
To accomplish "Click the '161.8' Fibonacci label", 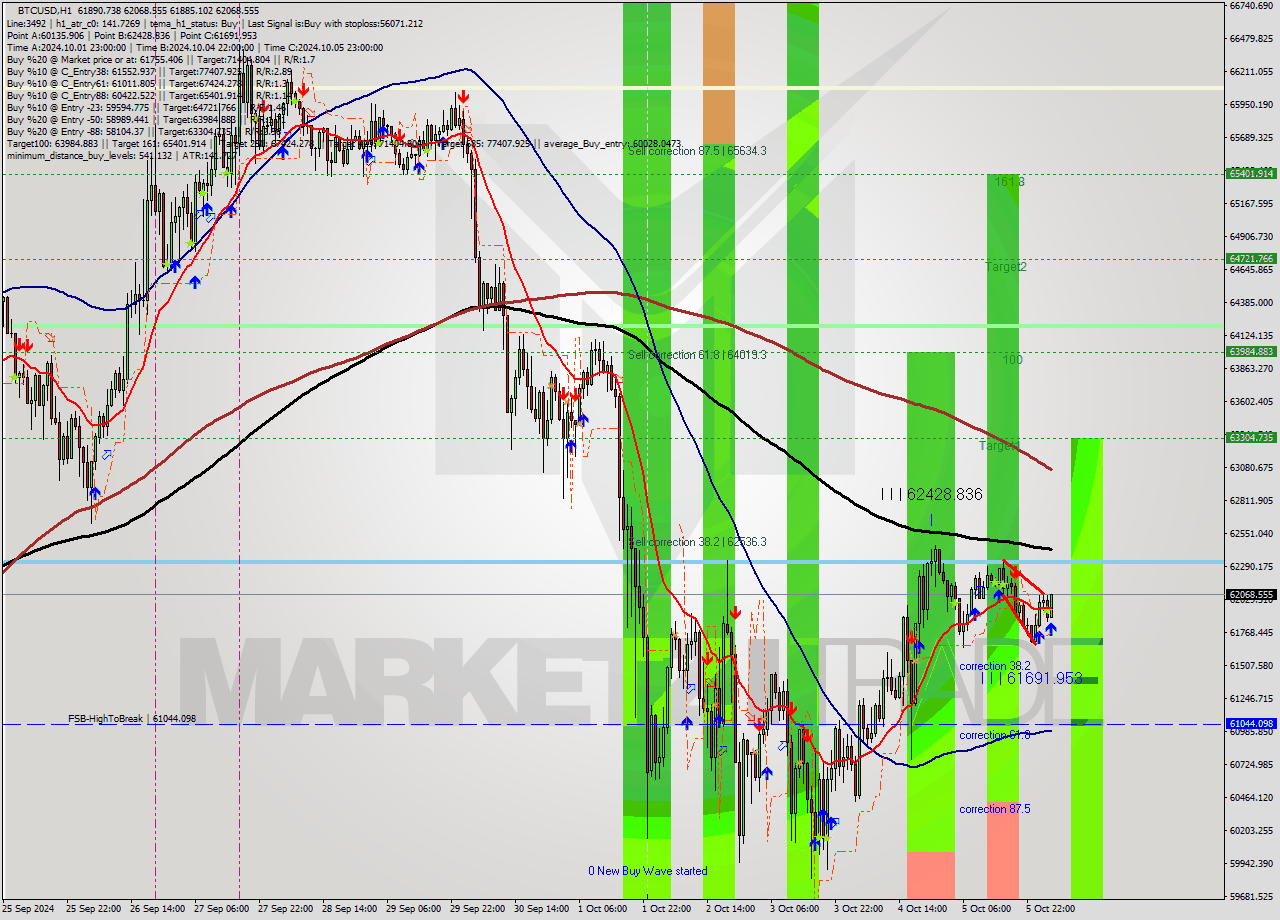I will [x=1010, y=182].
